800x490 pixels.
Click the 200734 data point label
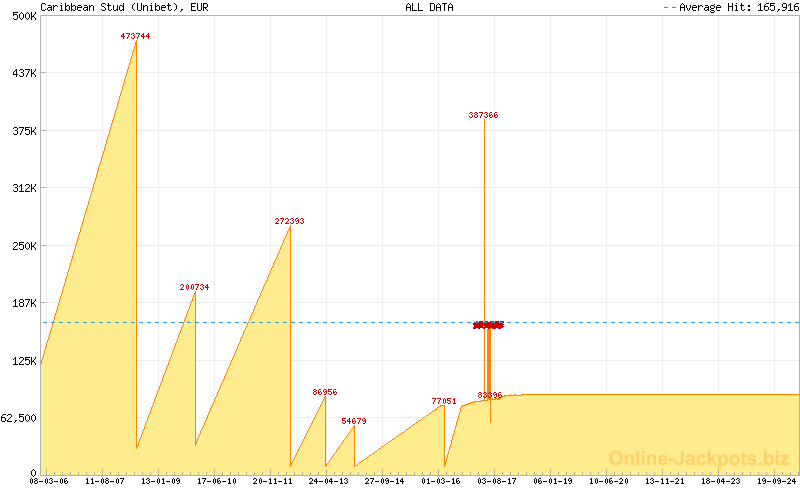(x=194, y=287)
